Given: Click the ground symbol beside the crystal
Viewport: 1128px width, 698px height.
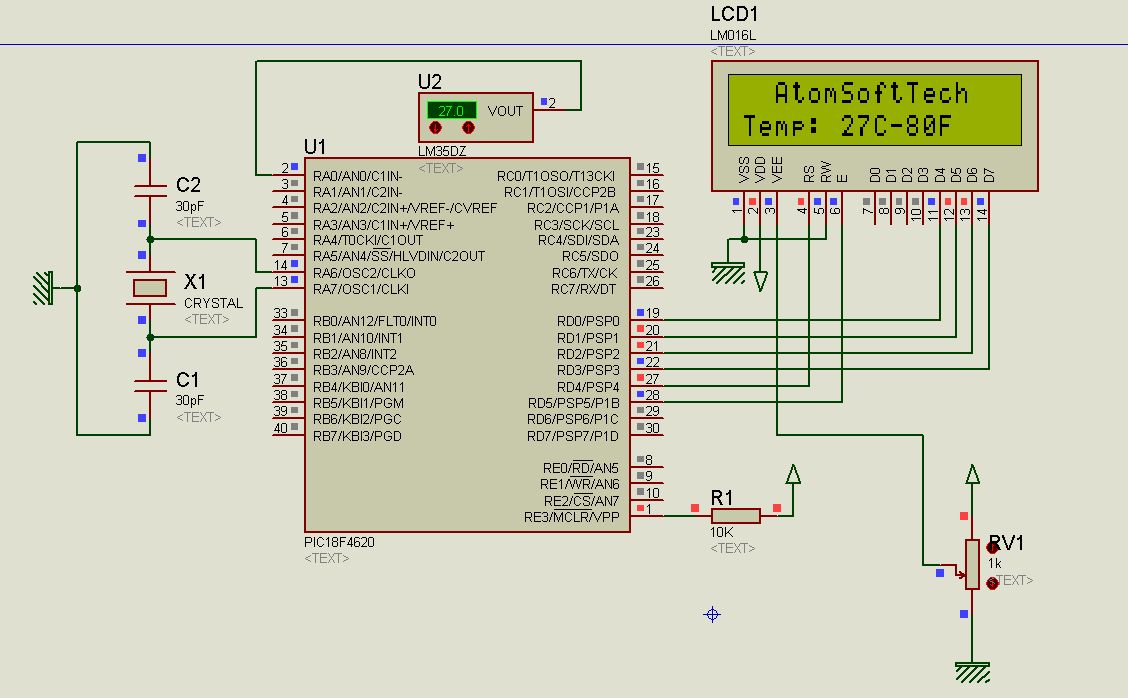Looking at the screenshot, I should coord(43,288).
